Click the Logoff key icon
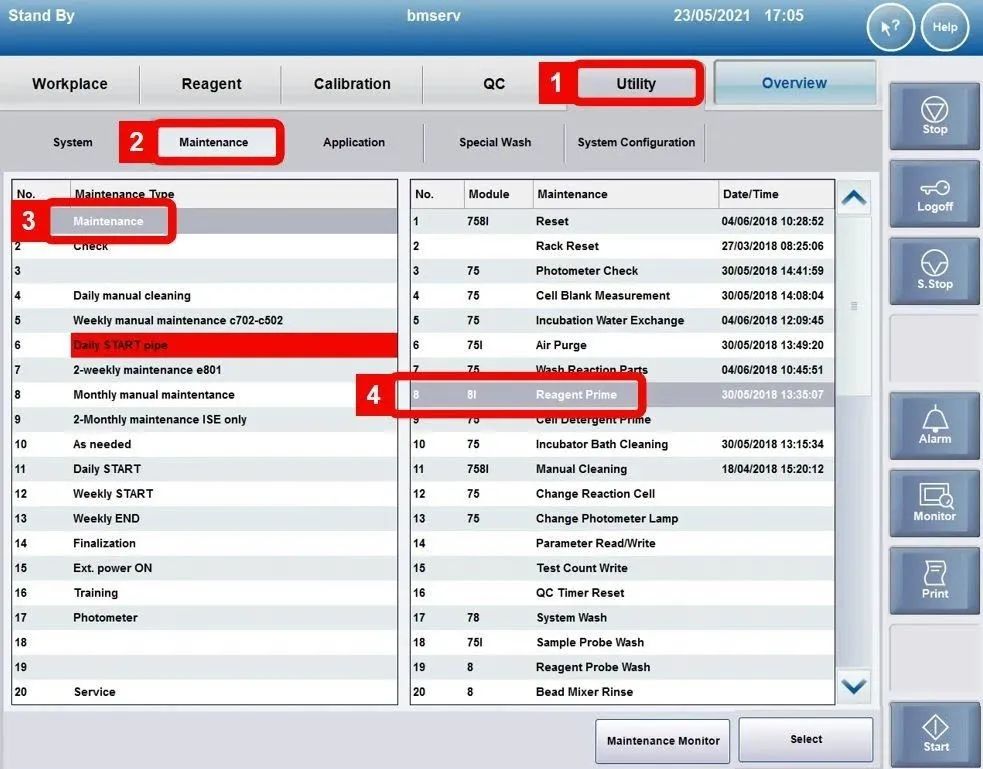 [x=934, y=194]
